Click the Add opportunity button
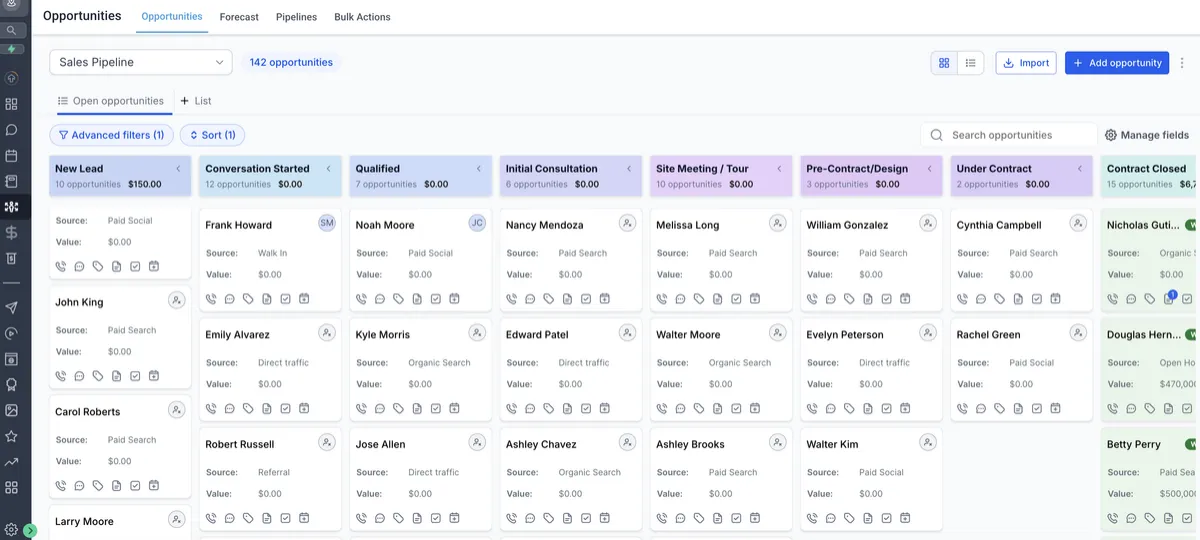The height and width of the screenshot is (540, 1200). click(x=1117, y=63)
